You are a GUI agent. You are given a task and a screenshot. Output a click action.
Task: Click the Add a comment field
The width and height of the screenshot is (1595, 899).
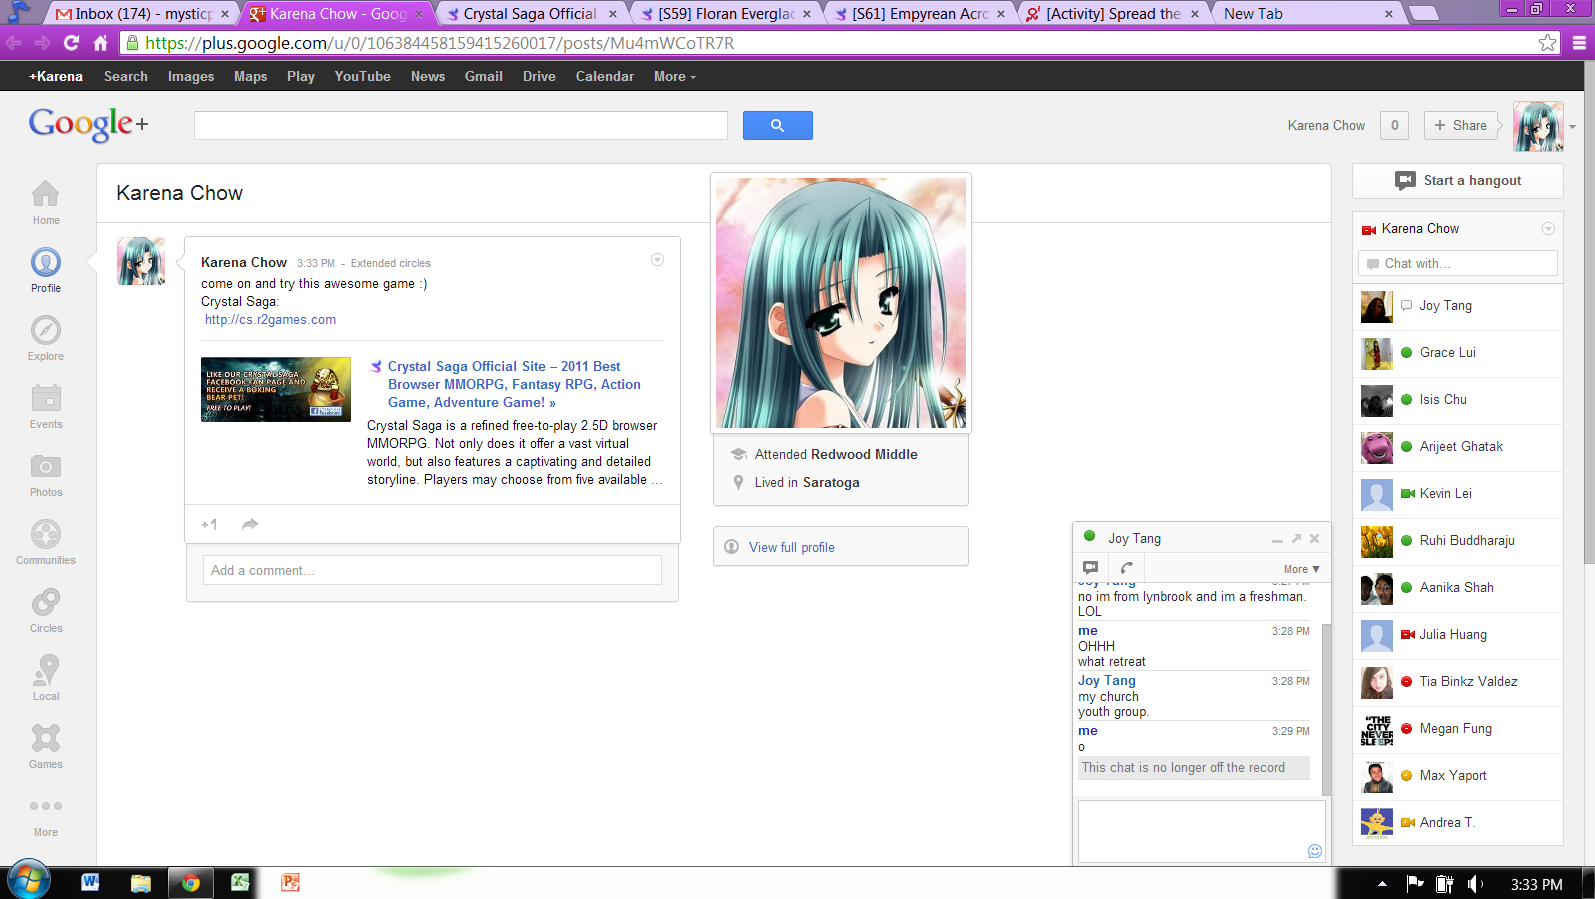coord(432,570)
